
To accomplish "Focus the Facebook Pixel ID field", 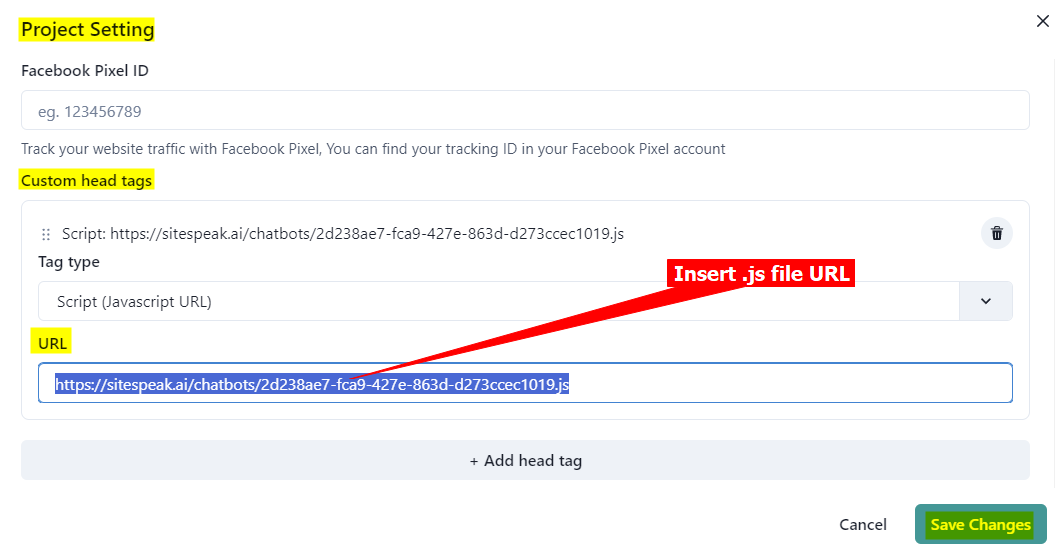I will click(x=525, y=111).
